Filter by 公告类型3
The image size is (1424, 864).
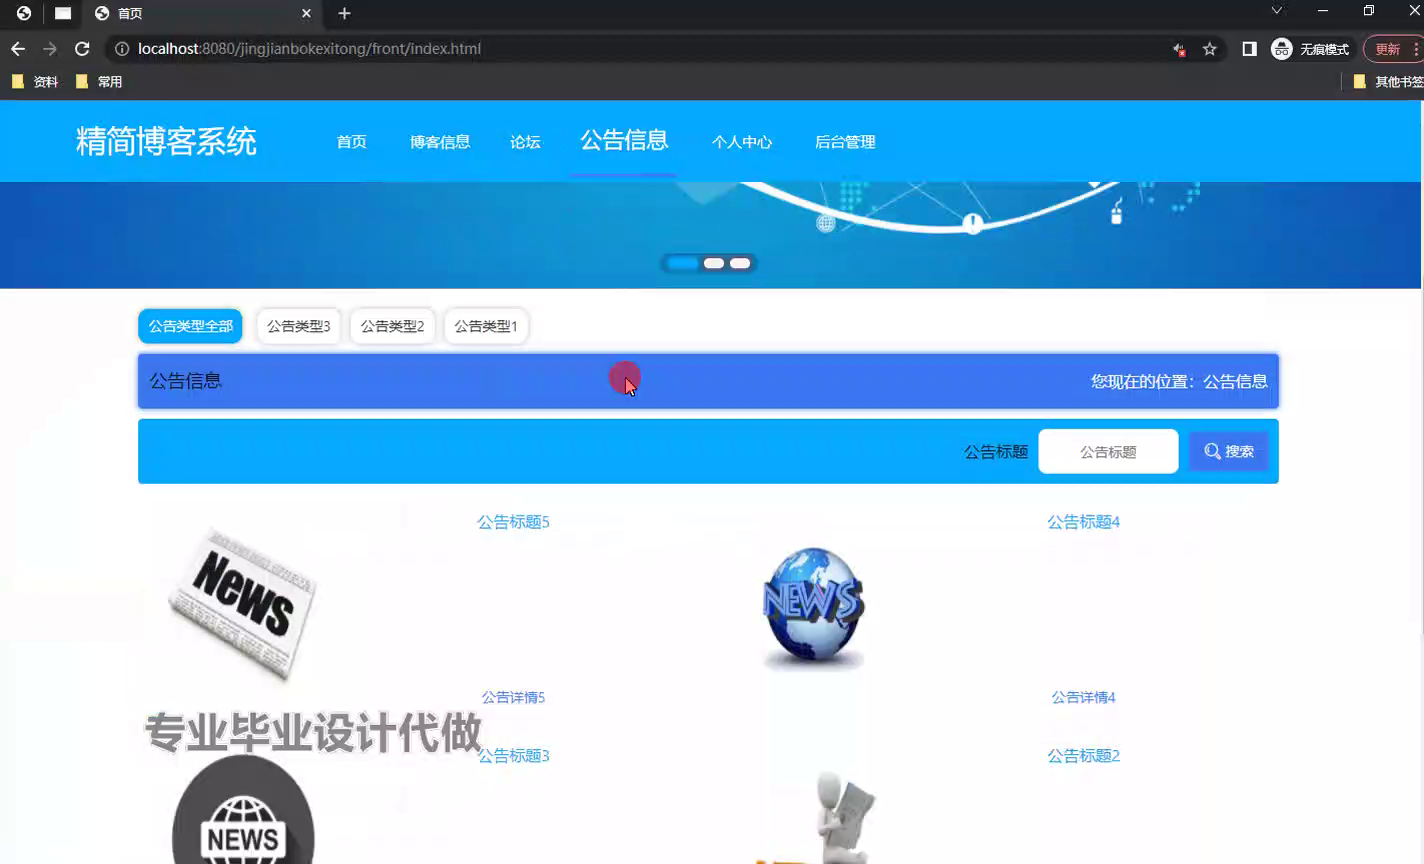pos(298,326)
